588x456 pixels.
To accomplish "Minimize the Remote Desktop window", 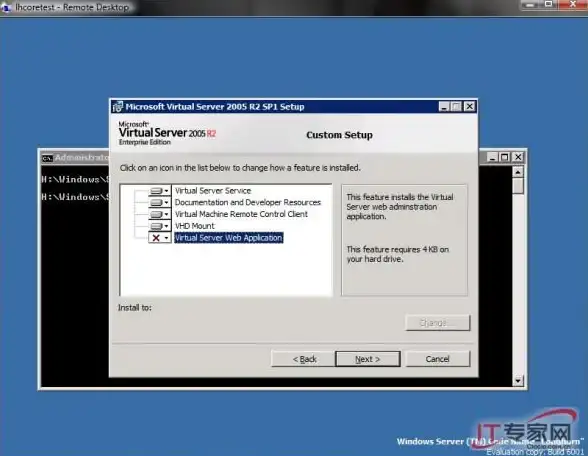I will coord(530,4).
